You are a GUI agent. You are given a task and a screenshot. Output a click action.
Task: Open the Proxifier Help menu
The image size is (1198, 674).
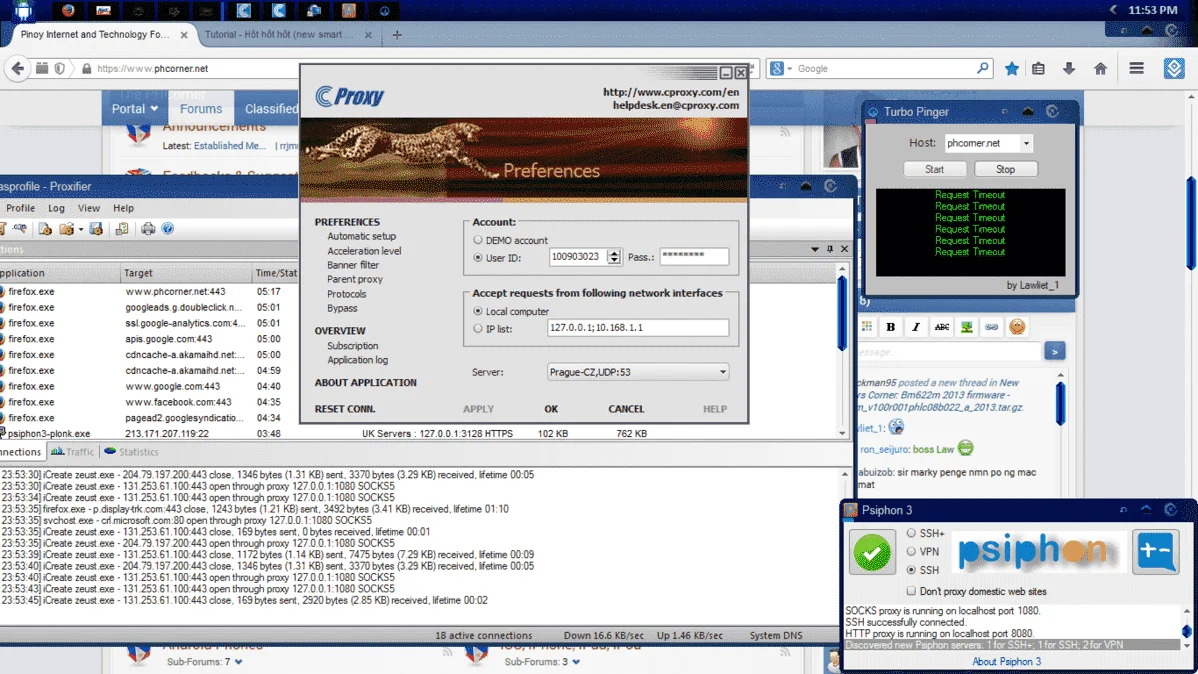(x=123, y=208)
